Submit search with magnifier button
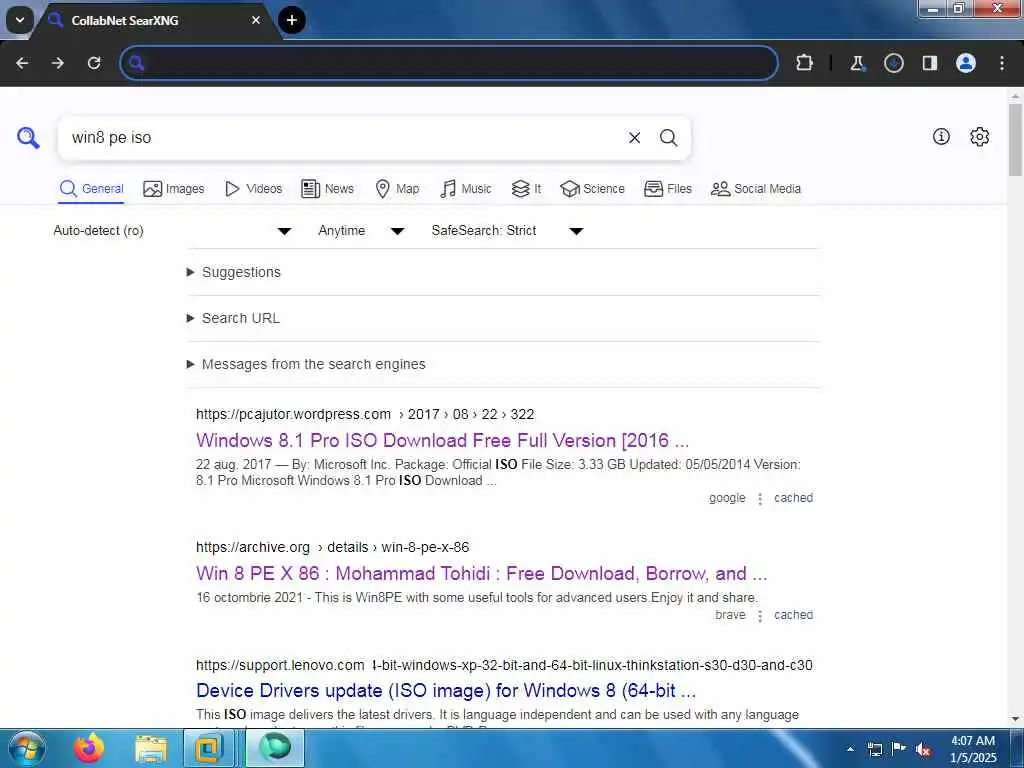1024x768 pixels. 668,138
